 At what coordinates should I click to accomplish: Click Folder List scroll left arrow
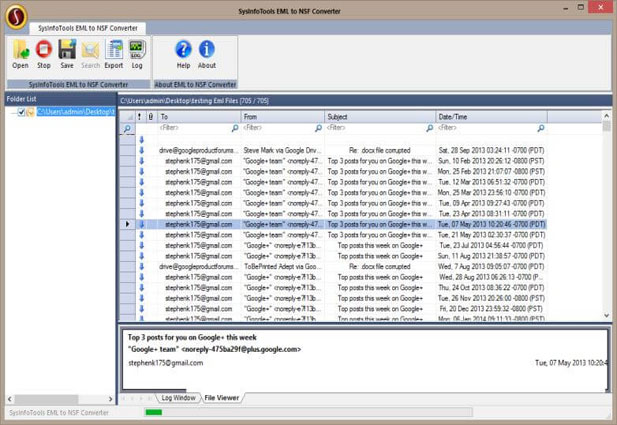9,399
